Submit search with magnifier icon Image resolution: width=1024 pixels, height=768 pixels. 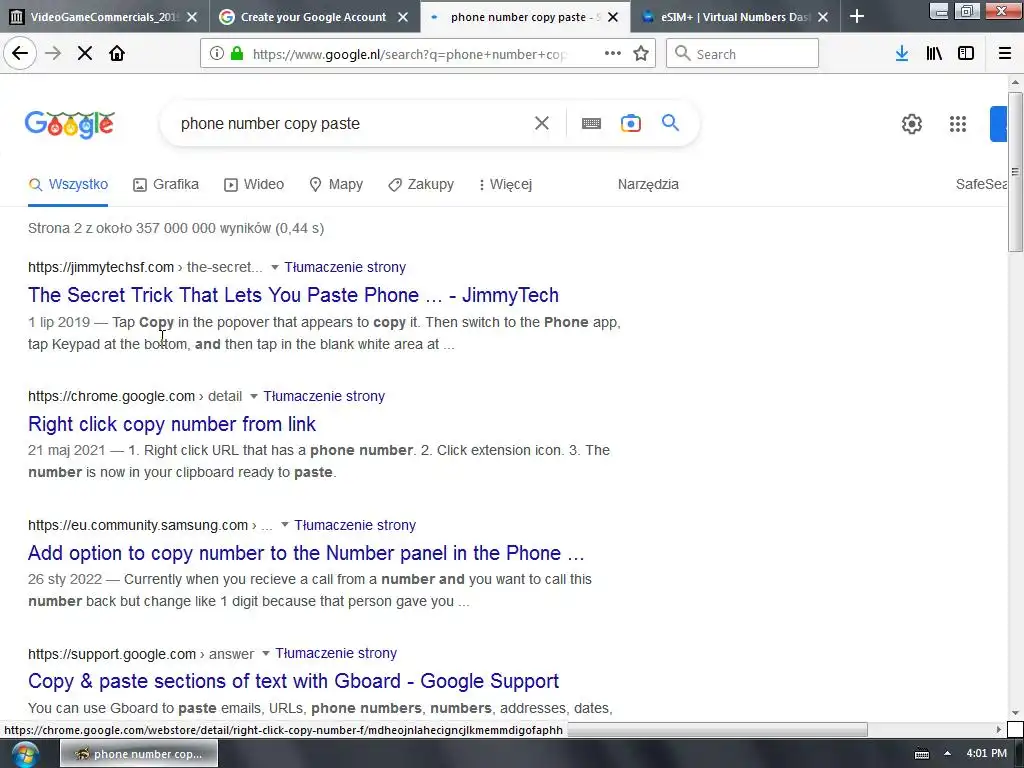[670, 123]
